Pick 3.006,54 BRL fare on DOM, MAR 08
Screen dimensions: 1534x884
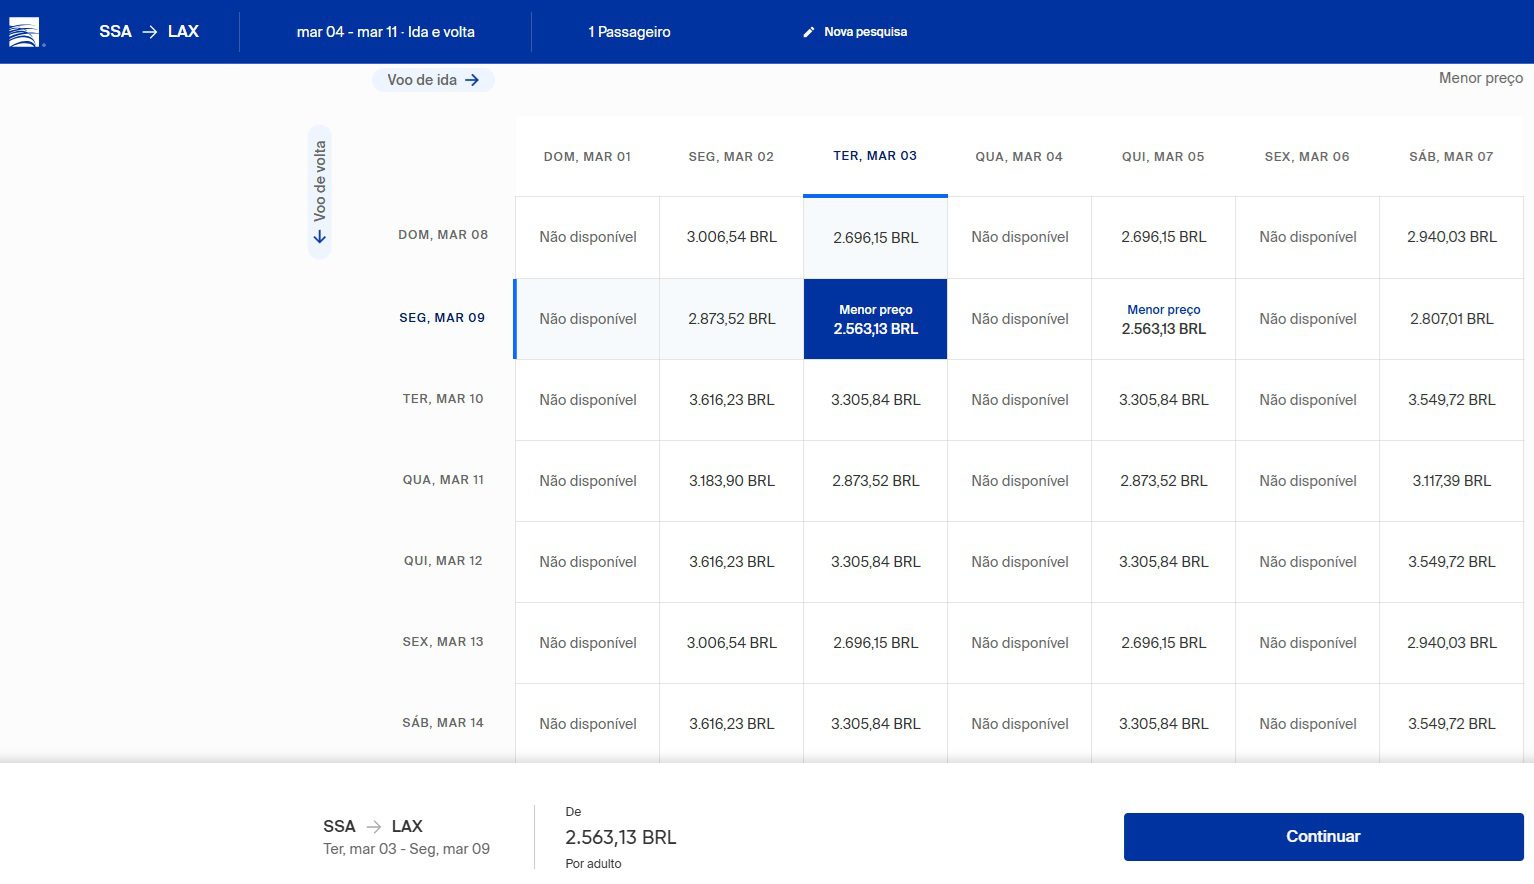(731, 237)
